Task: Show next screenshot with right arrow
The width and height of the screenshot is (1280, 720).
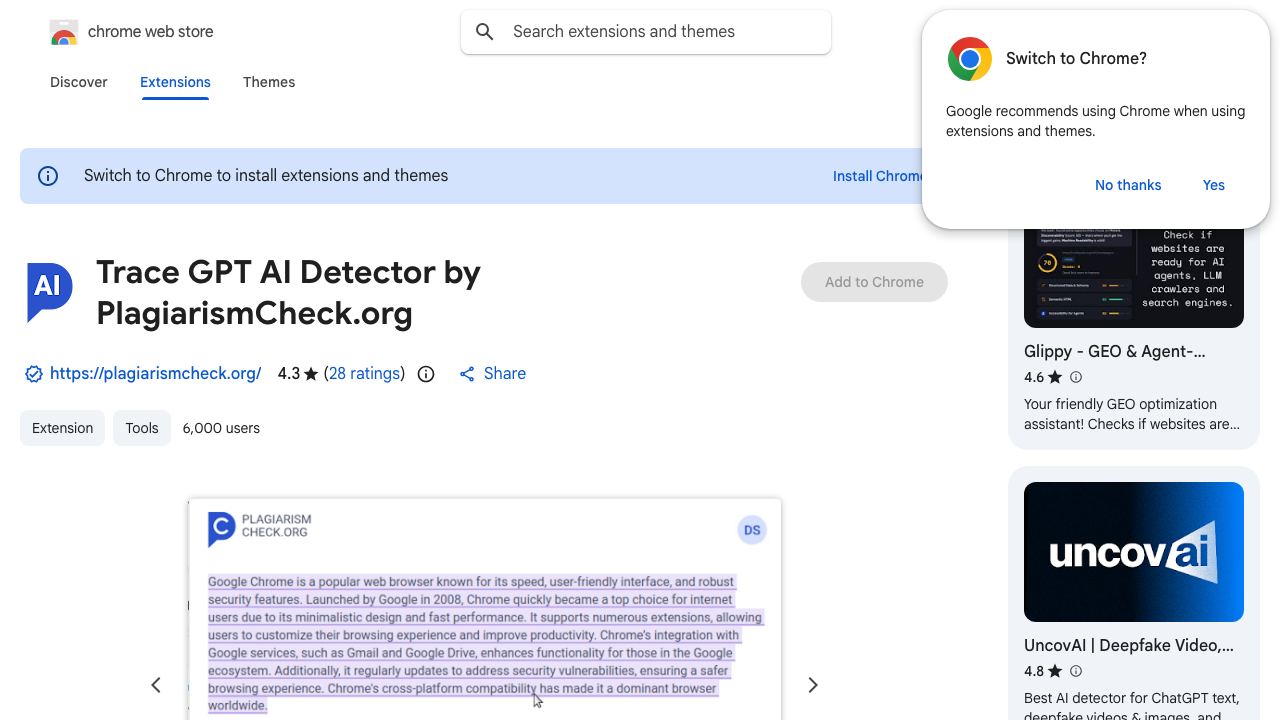Action: (x=813, y=685)
